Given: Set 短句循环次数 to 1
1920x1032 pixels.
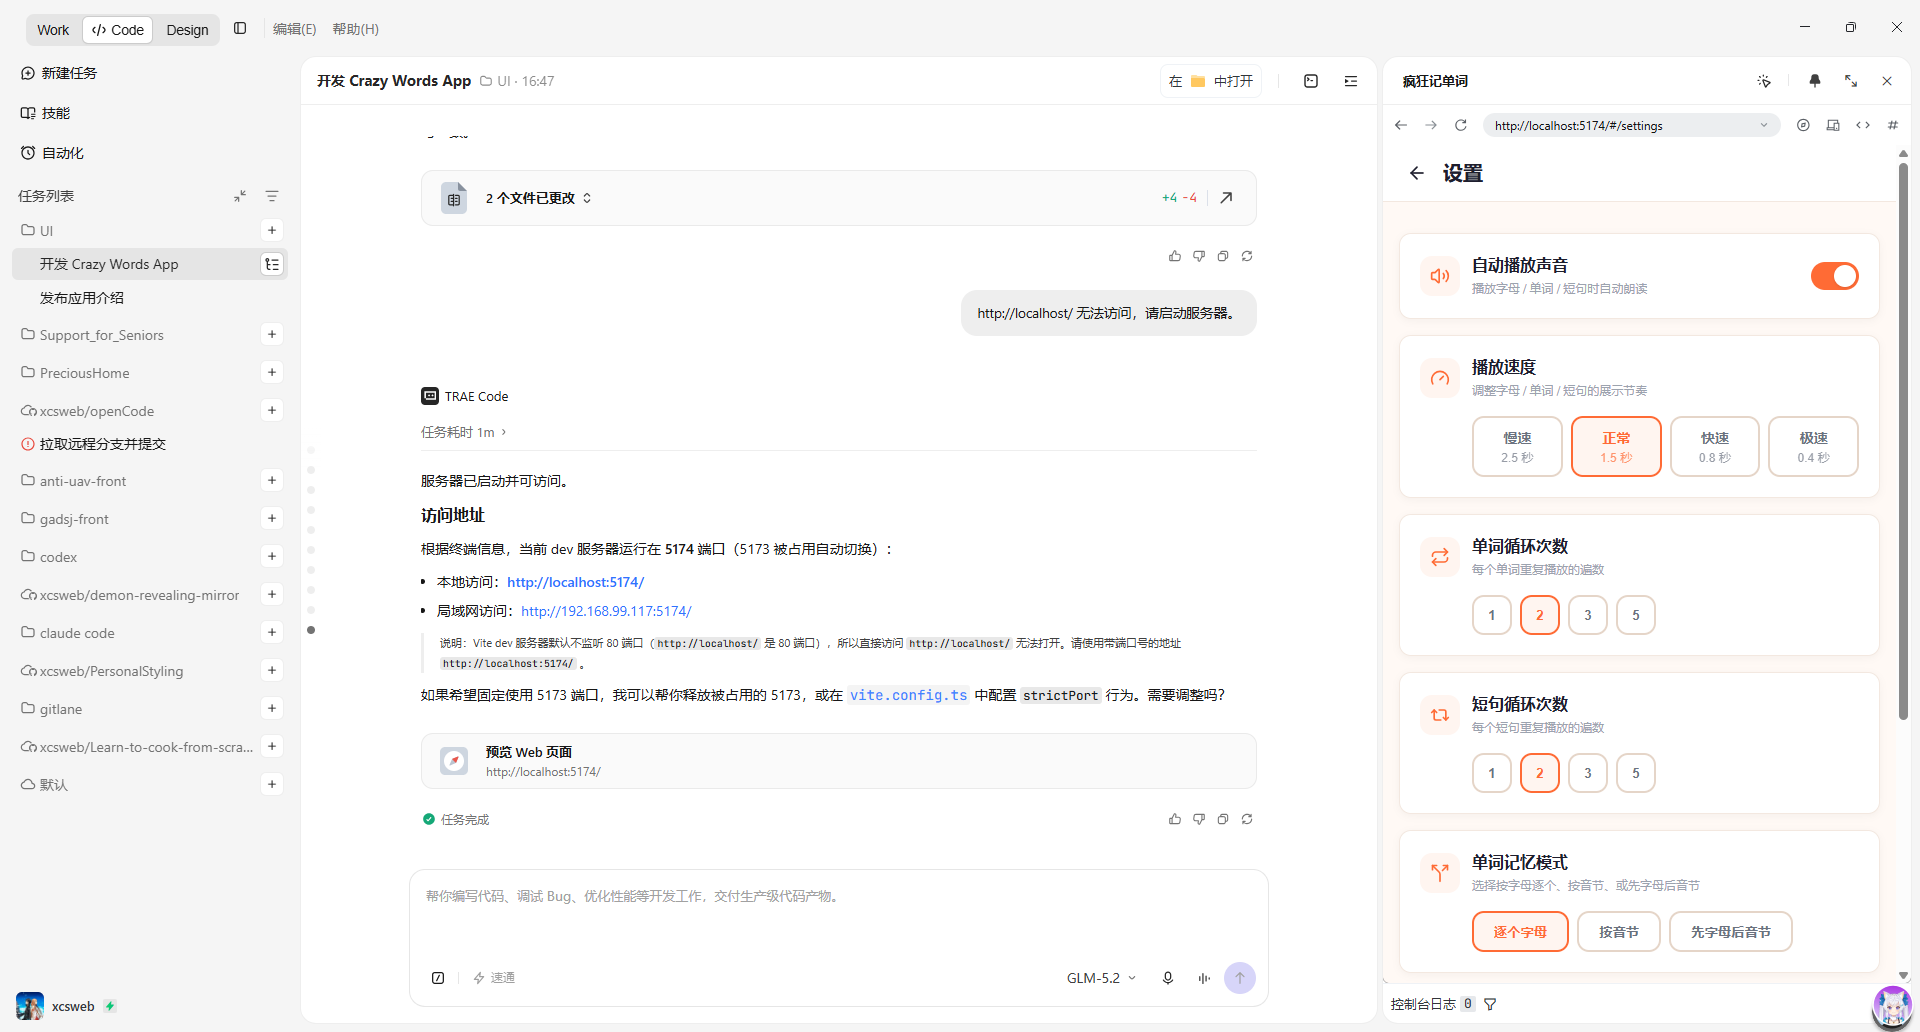Looking at the screenshot, I should pos(1492,773).
